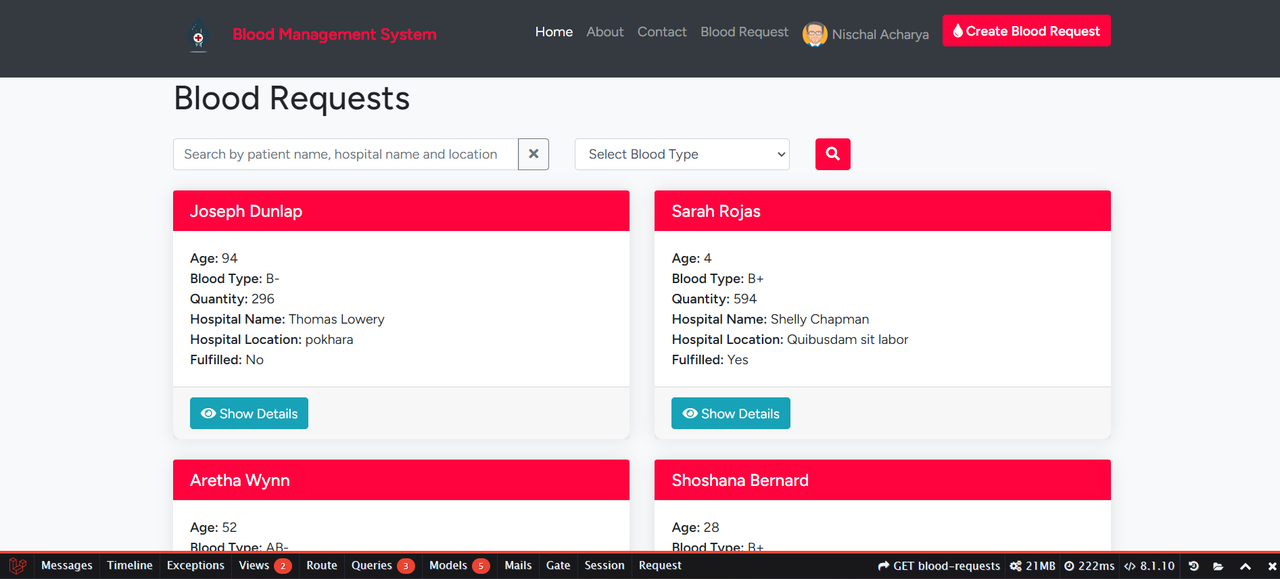Click Joseph Dunlap's Blood Type B- line

click(235, 279)
